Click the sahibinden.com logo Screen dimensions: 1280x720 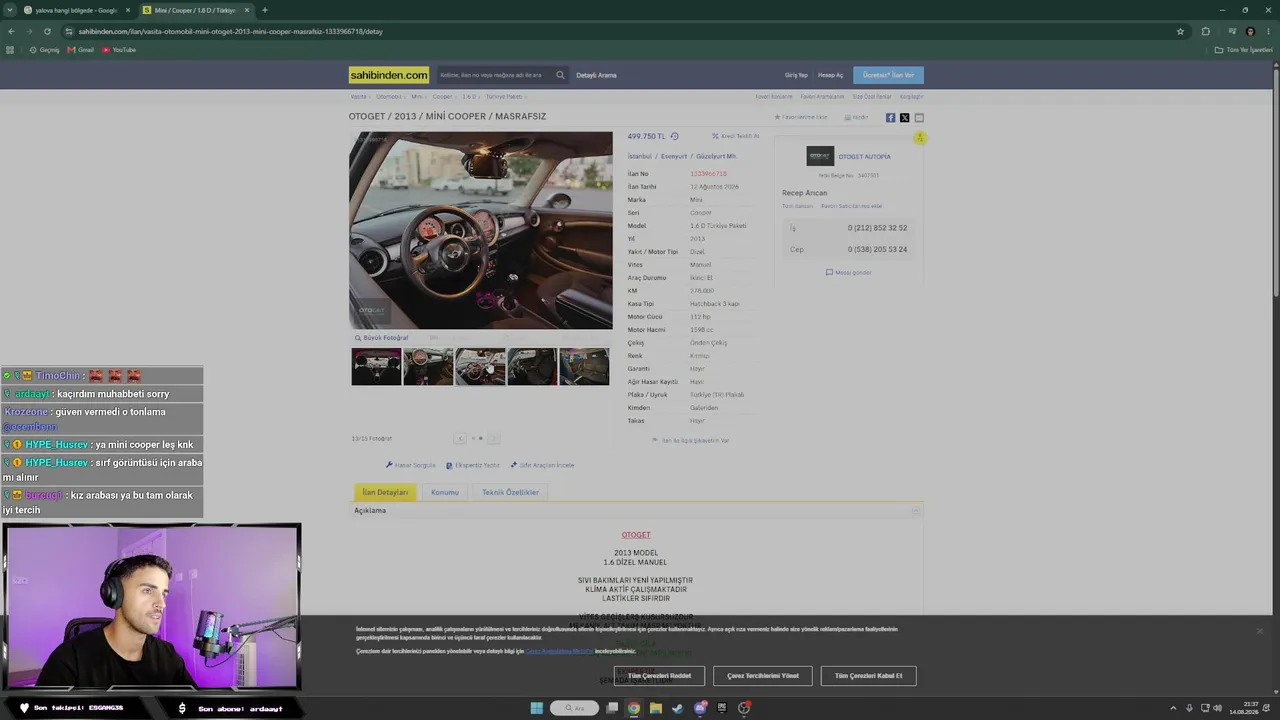pos(389,75)
